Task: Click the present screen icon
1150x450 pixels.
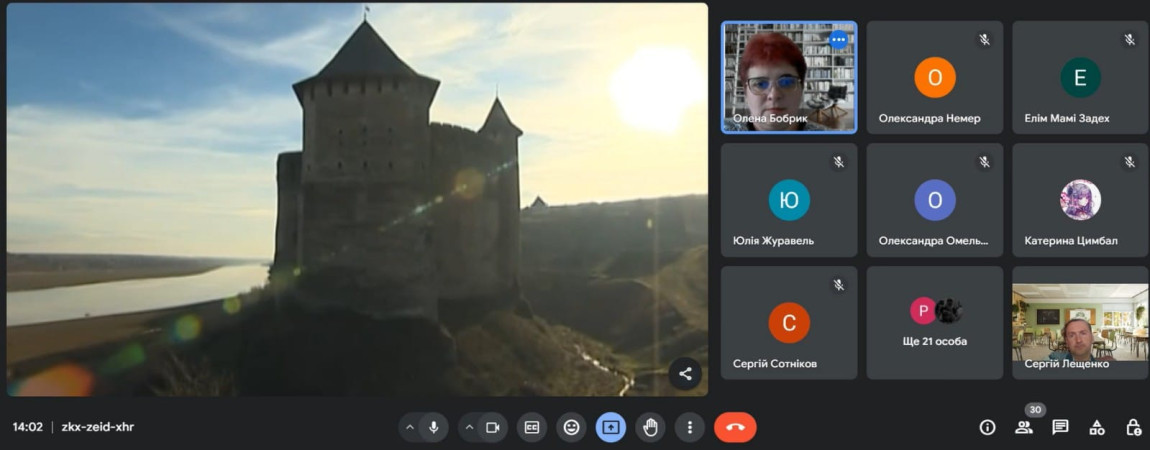Action: (611, 427)
